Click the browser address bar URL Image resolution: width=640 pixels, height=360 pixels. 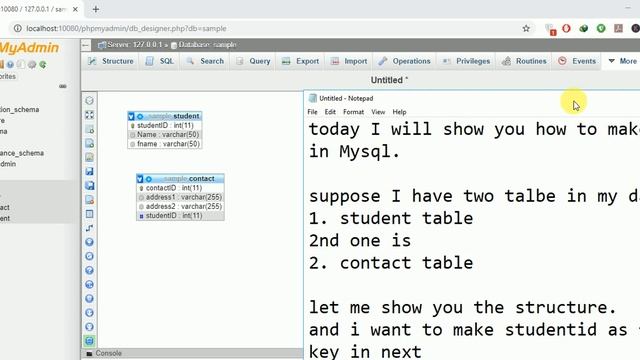[x=126, y=29]
